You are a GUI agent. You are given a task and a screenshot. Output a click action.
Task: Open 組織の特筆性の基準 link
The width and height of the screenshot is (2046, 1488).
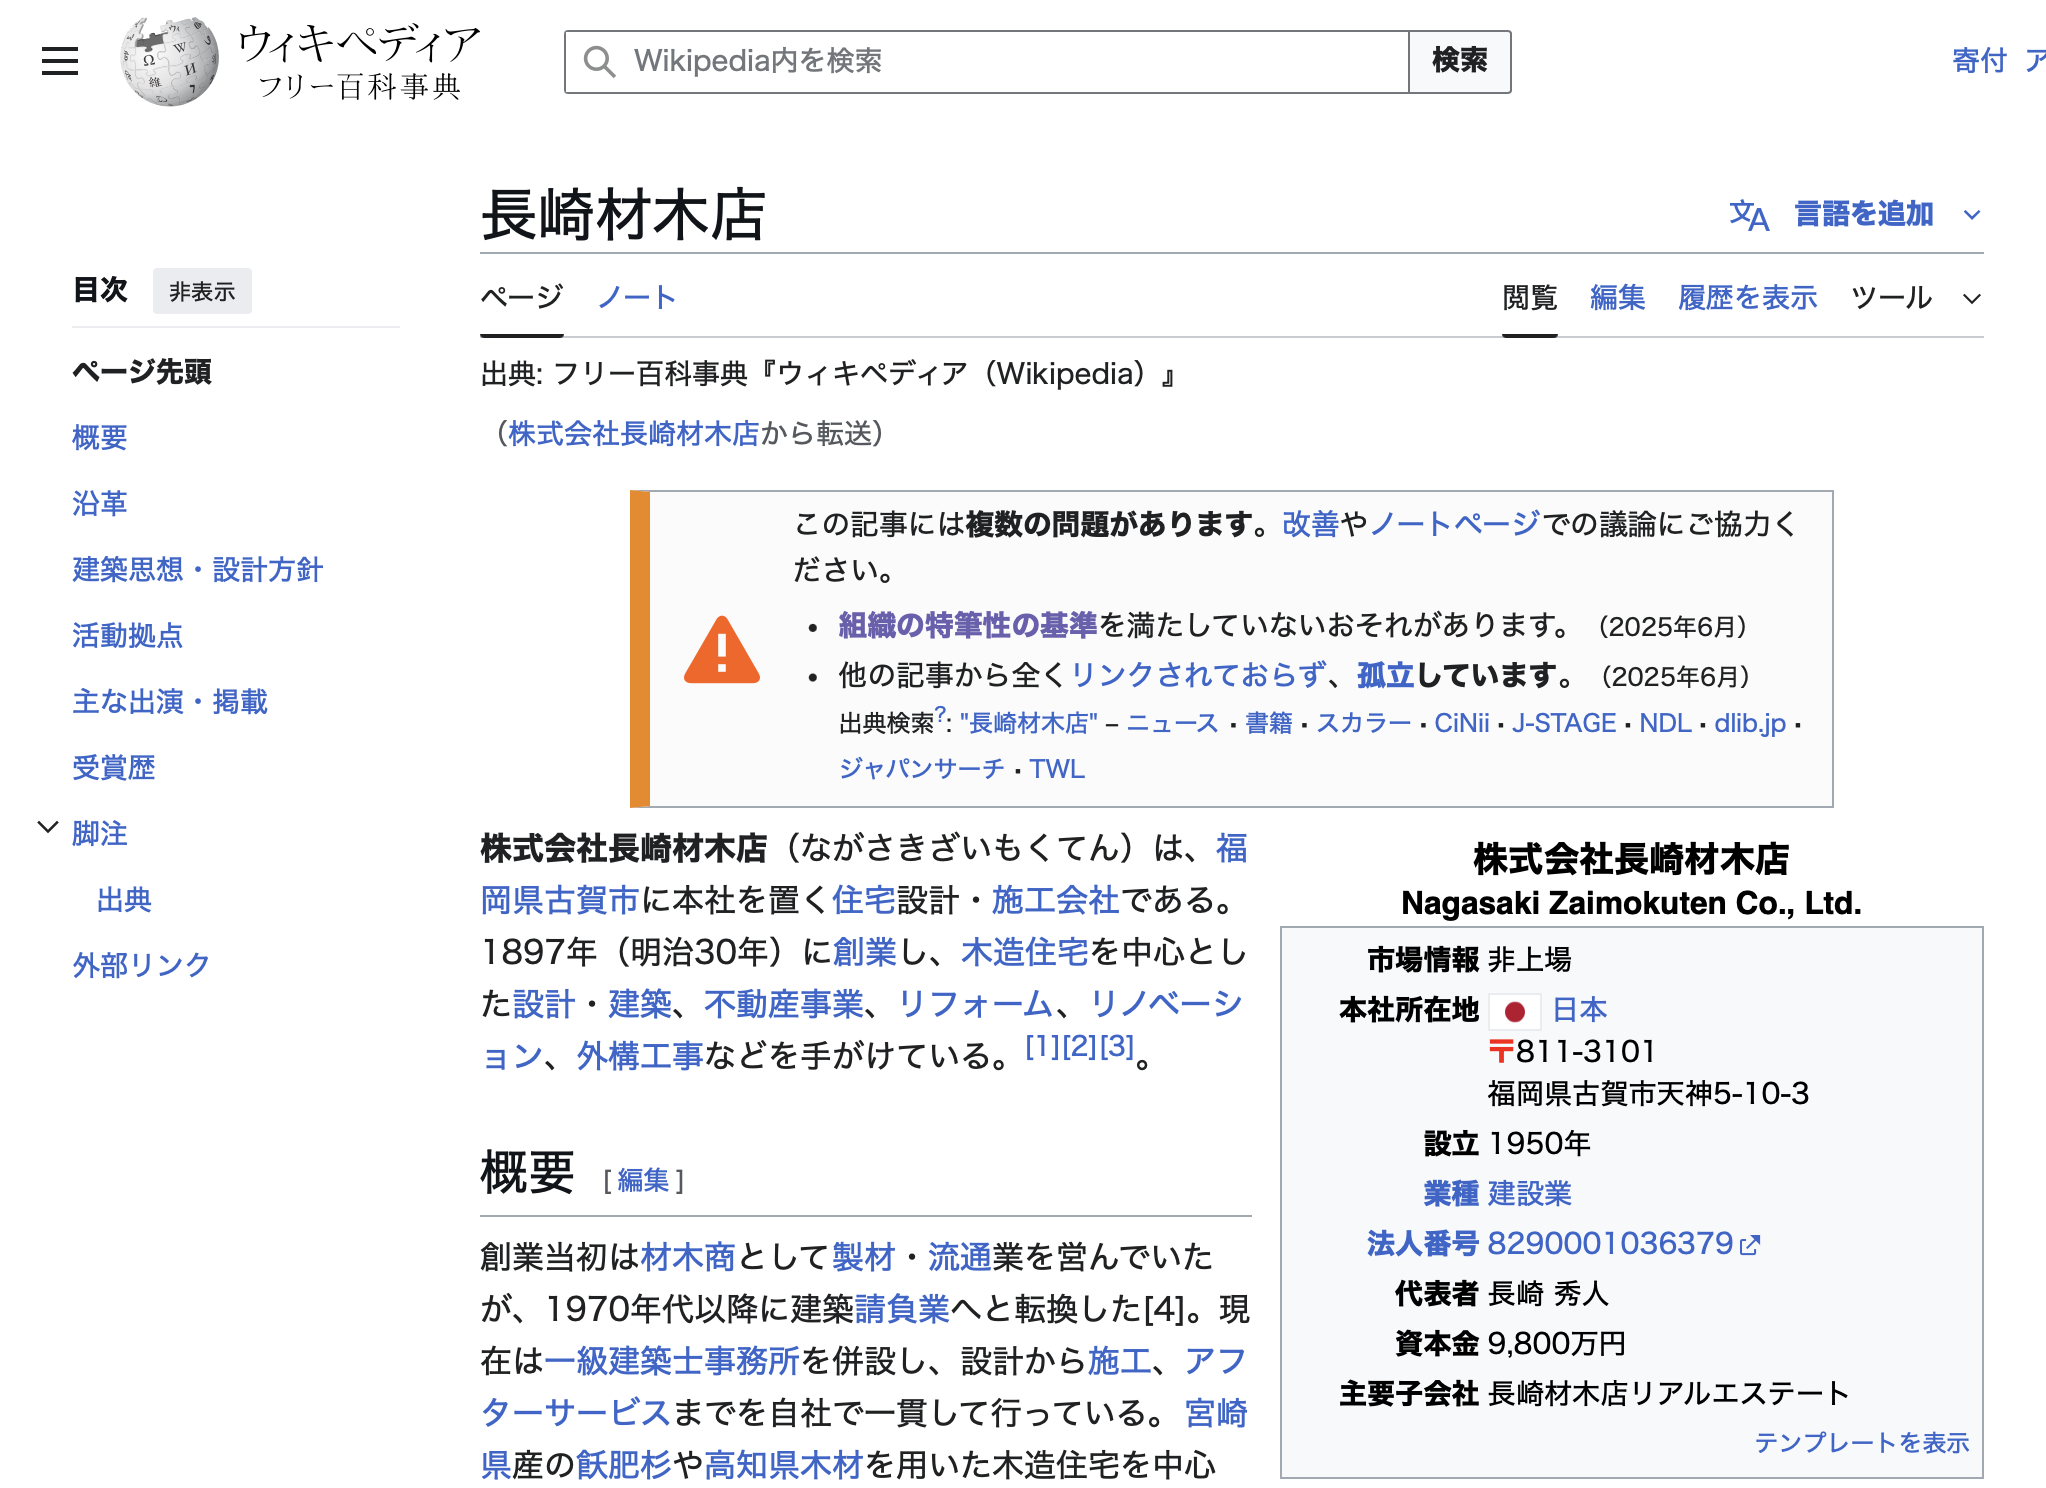(x=968, y=626)
